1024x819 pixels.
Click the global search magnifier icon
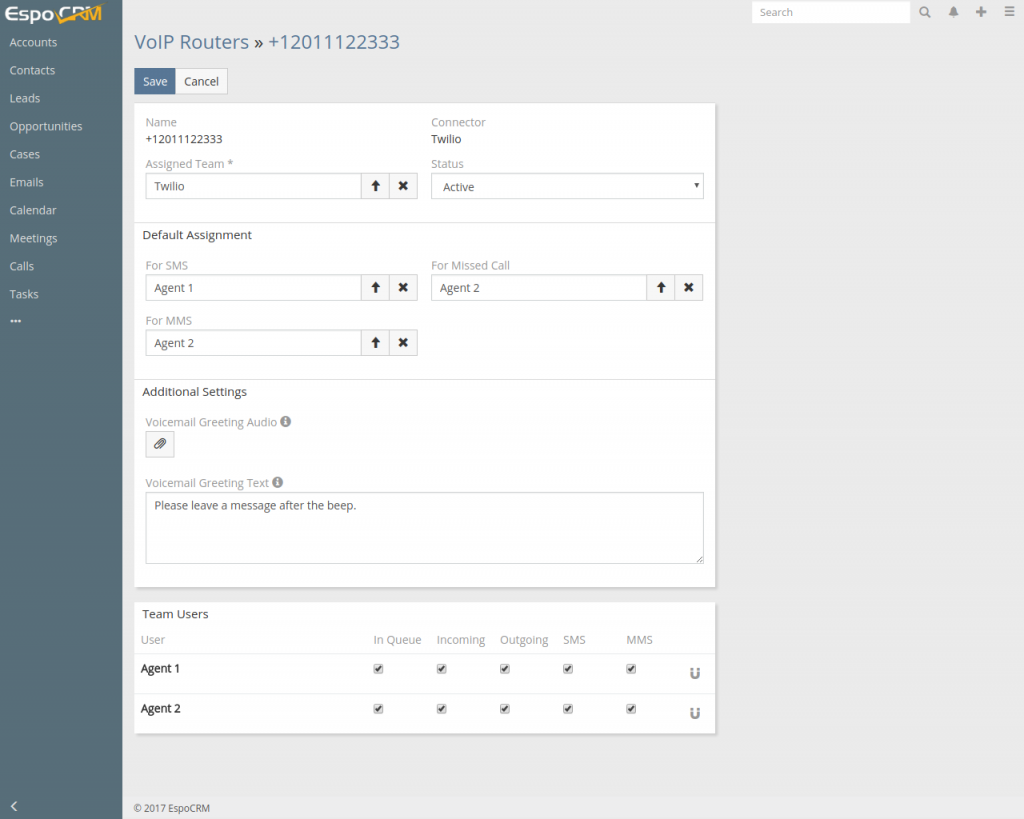coord(925,12)
